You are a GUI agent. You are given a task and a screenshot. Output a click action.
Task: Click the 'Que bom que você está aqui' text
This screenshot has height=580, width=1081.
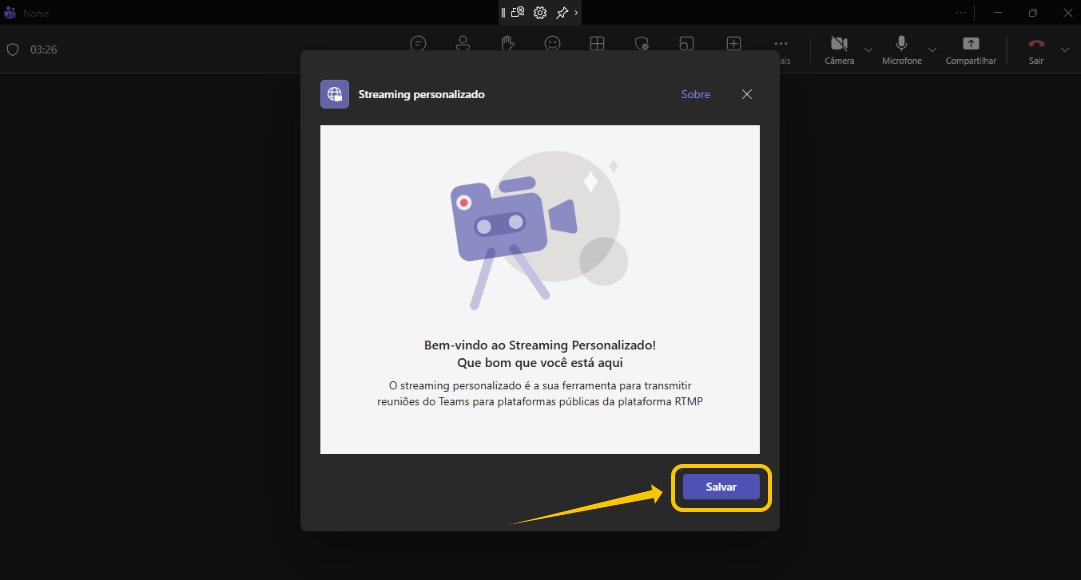[x=540, y=363]
